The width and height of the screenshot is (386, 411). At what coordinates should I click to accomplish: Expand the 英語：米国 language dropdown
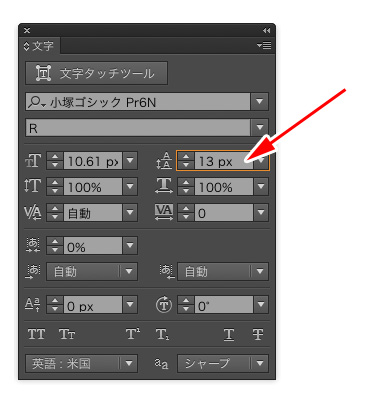pyautogui.click(x=129, y=363)
